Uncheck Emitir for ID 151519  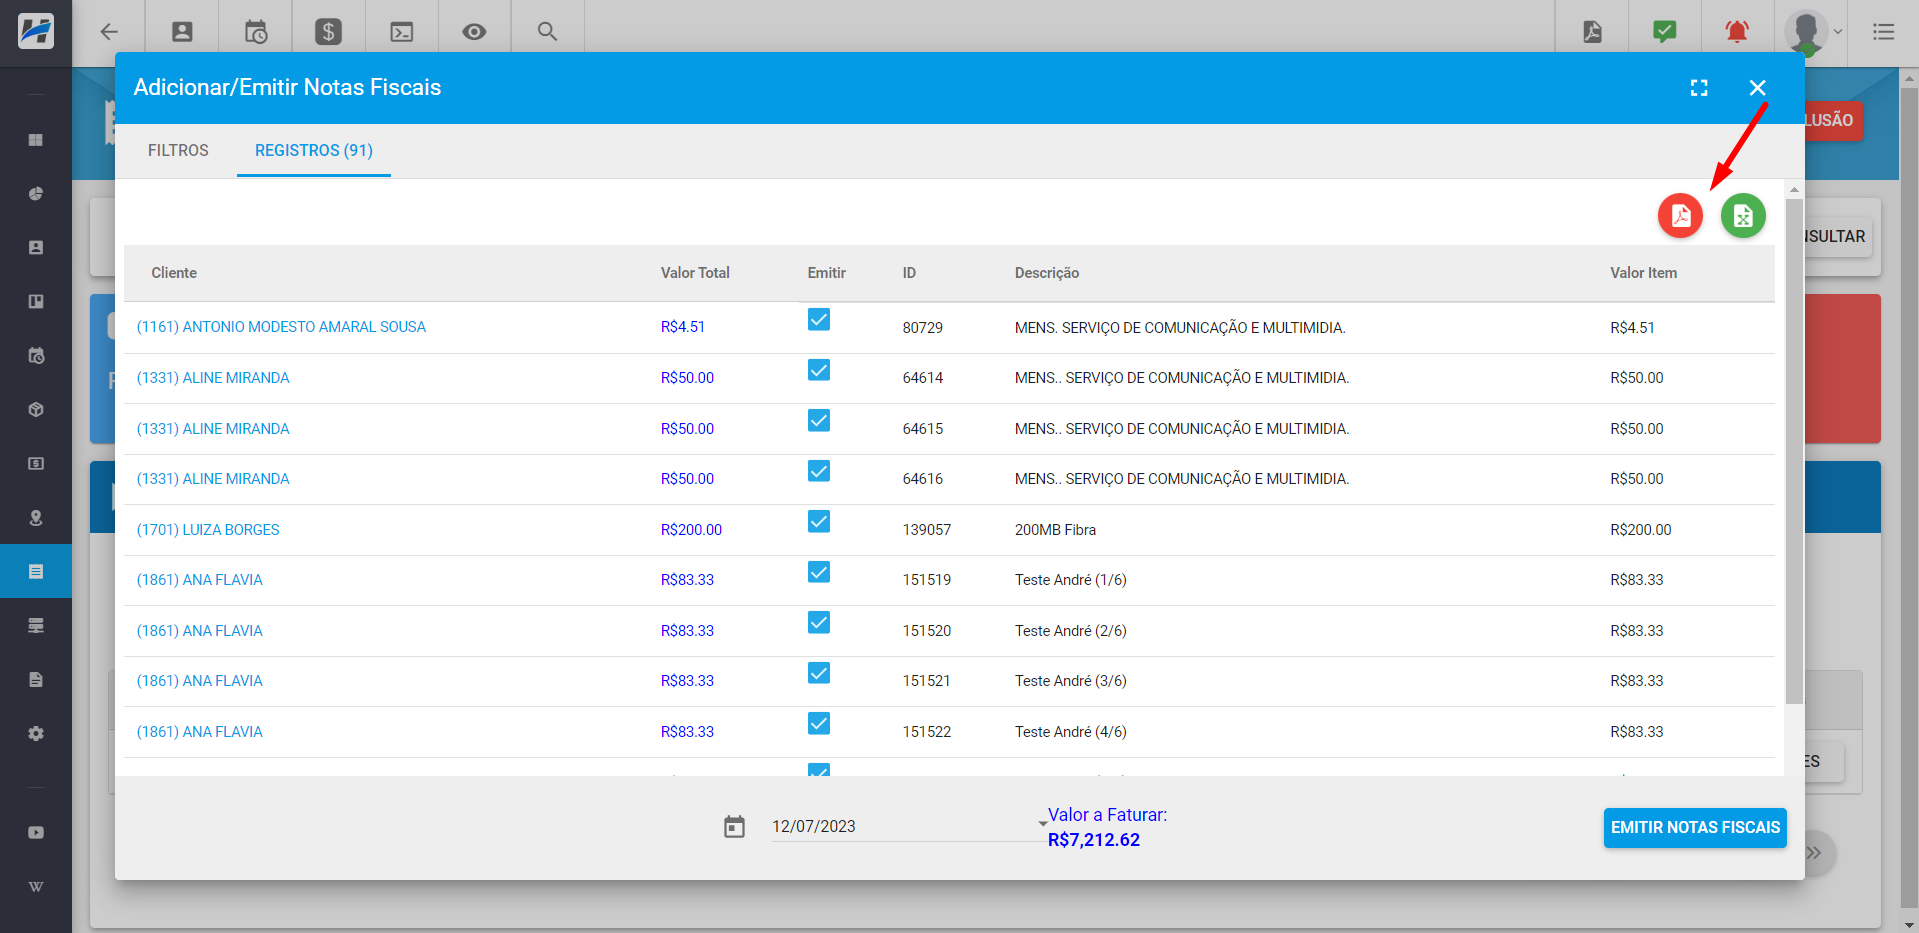(819, 572)
